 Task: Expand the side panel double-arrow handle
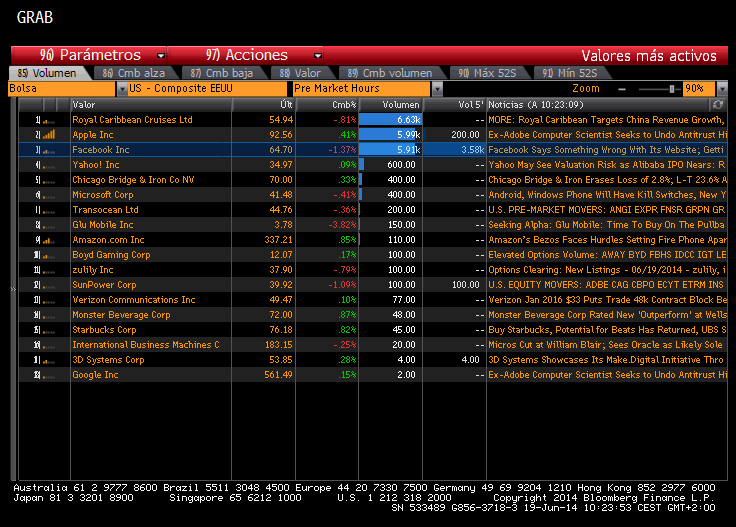14,289
